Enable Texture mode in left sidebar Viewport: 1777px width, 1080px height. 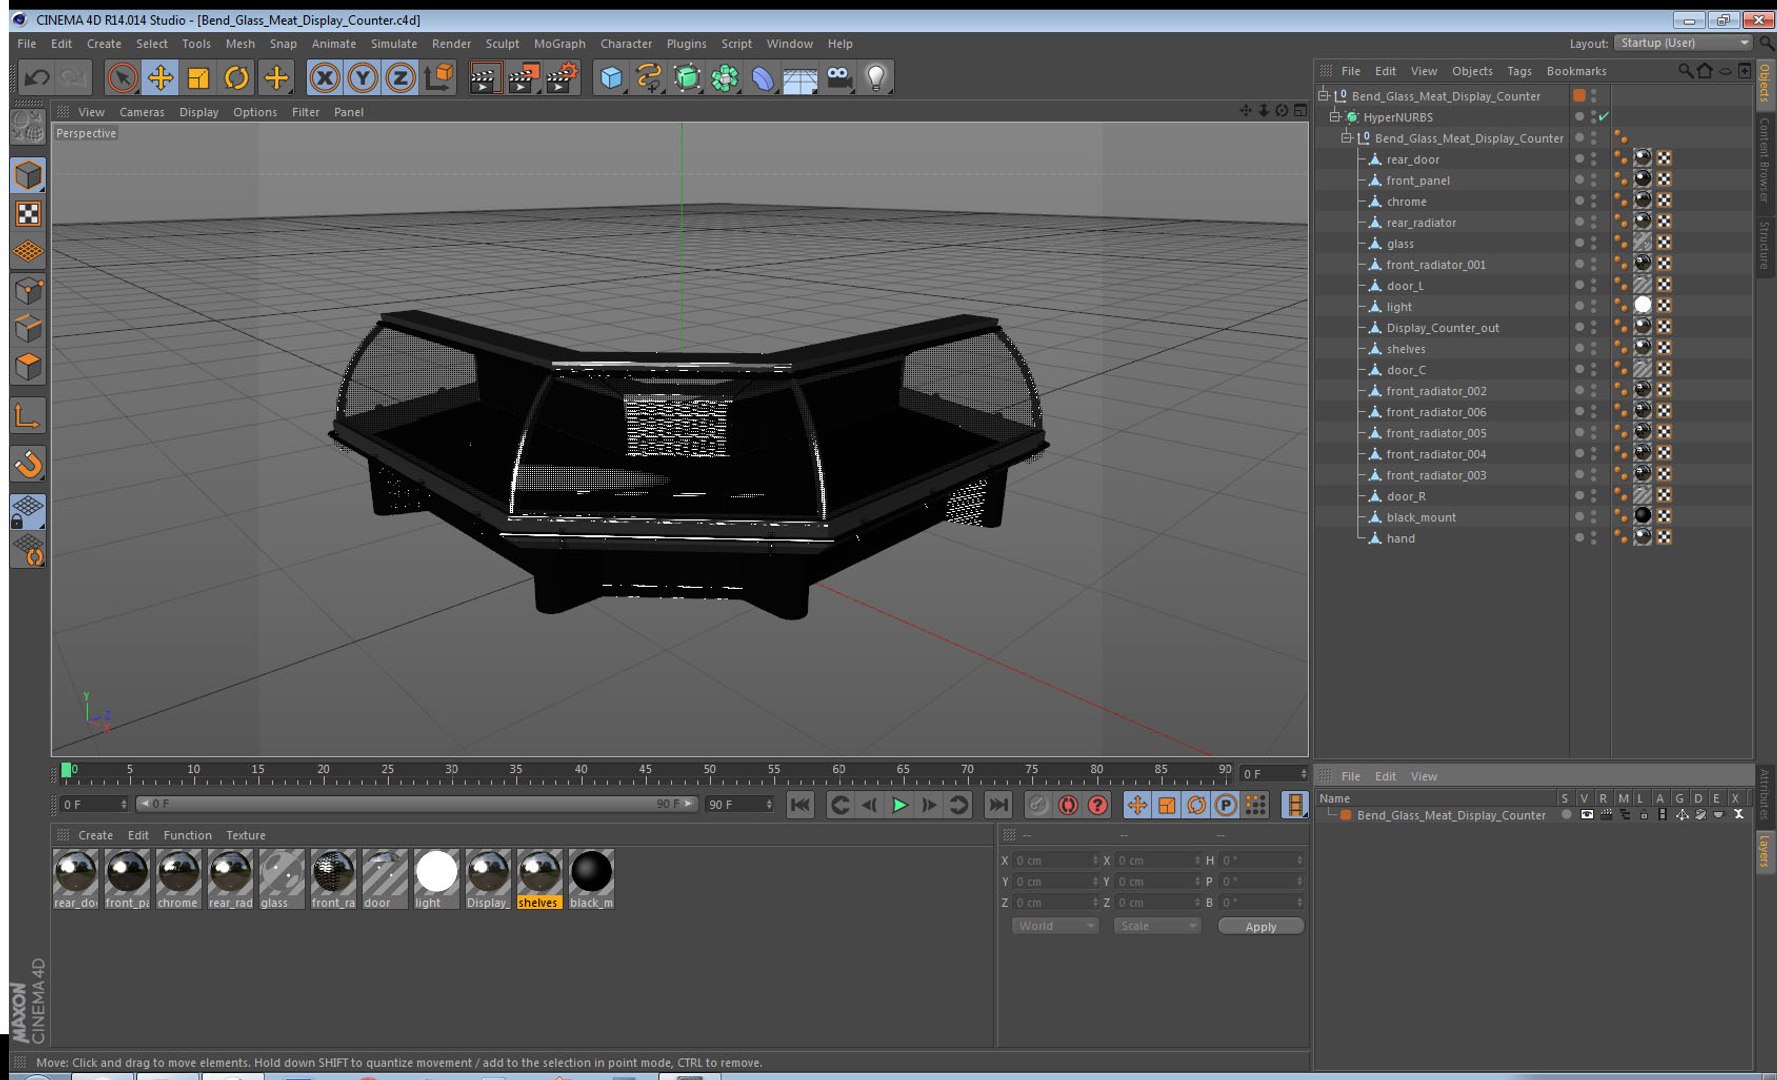(28, 214)
